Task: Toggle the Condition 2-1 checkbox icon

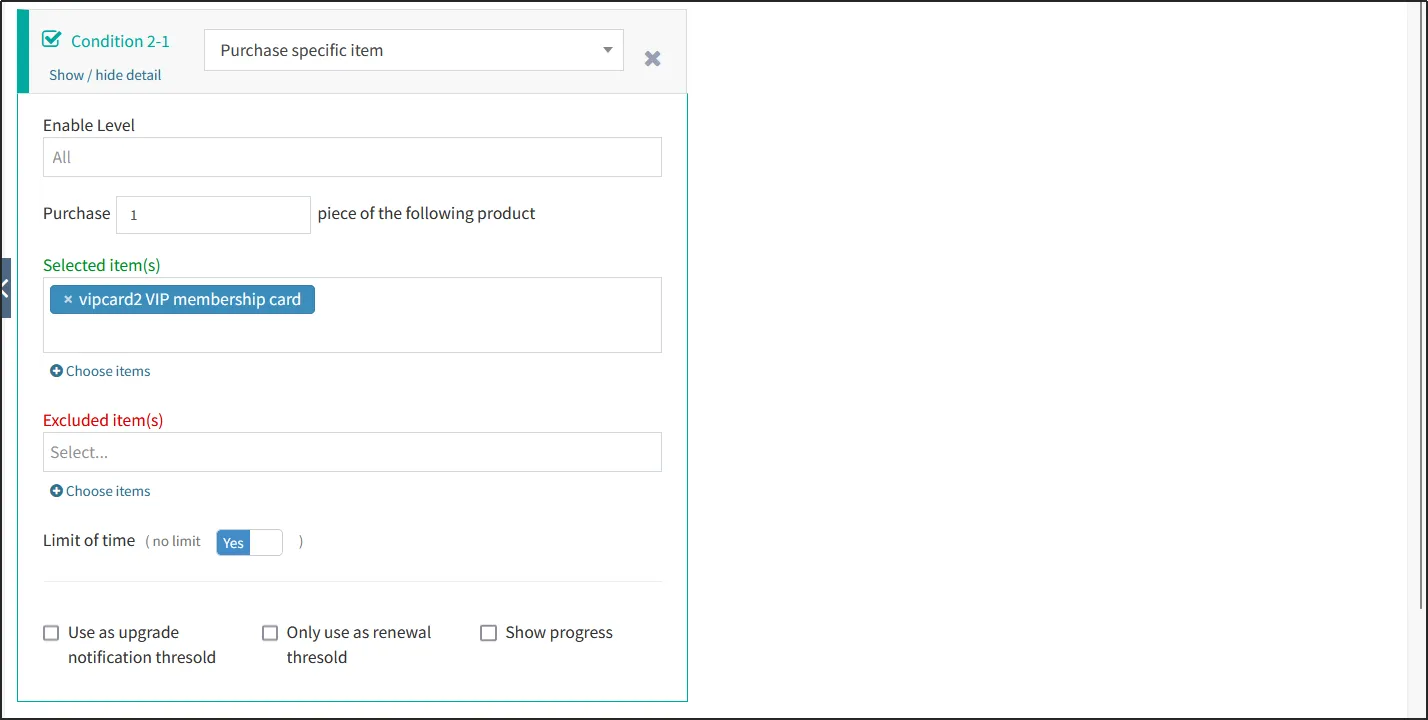Action: 52,40
